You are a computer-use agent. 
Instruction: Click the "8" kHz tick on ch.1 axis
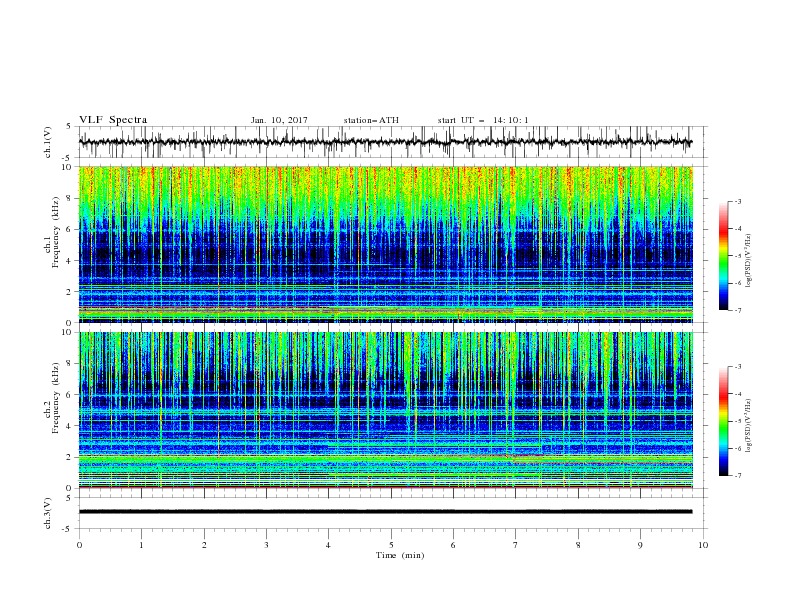69,198
